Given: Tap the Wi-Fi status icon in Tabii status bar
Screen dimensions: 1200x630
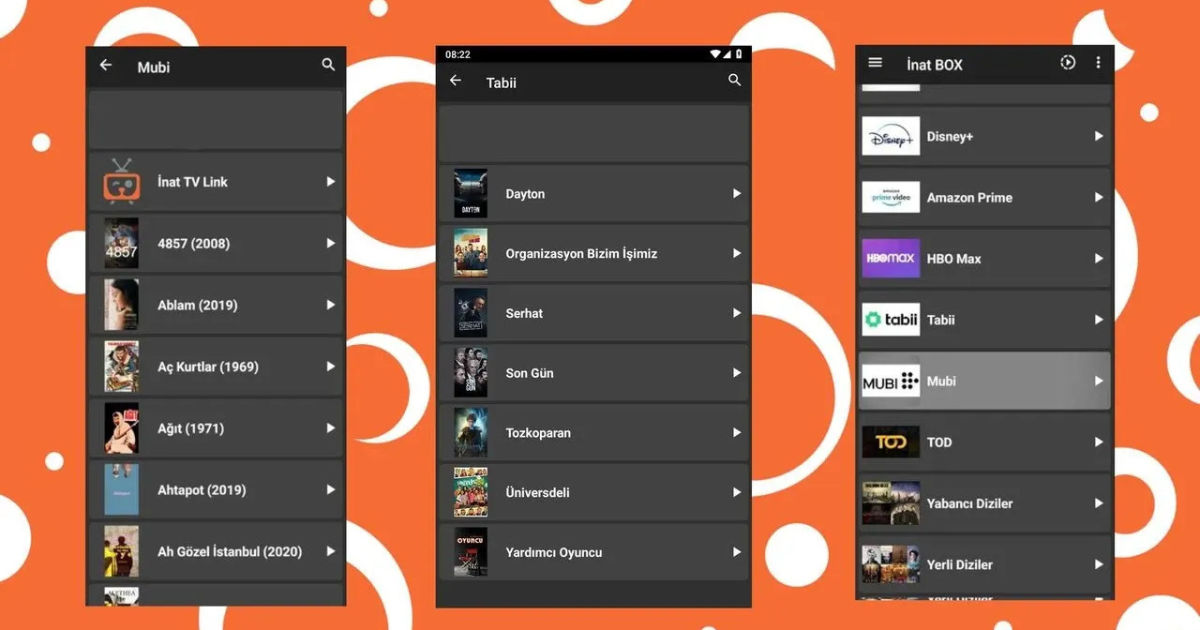Looking at the screenshot, I should pos(716,54).
